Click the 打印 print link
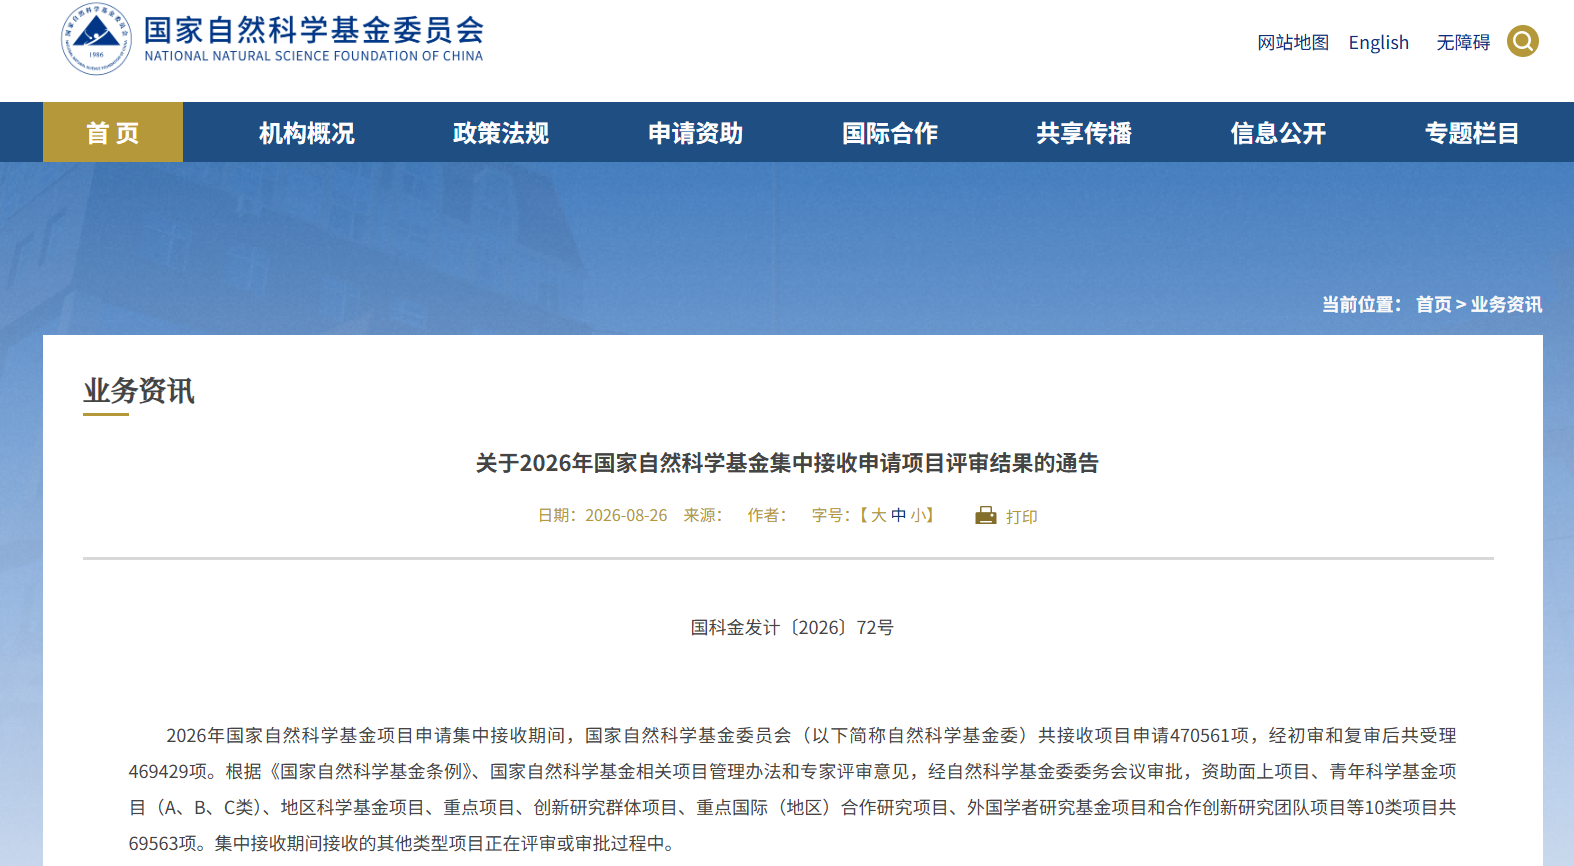The image size is (1574, 866). (x=1022, y=516)
